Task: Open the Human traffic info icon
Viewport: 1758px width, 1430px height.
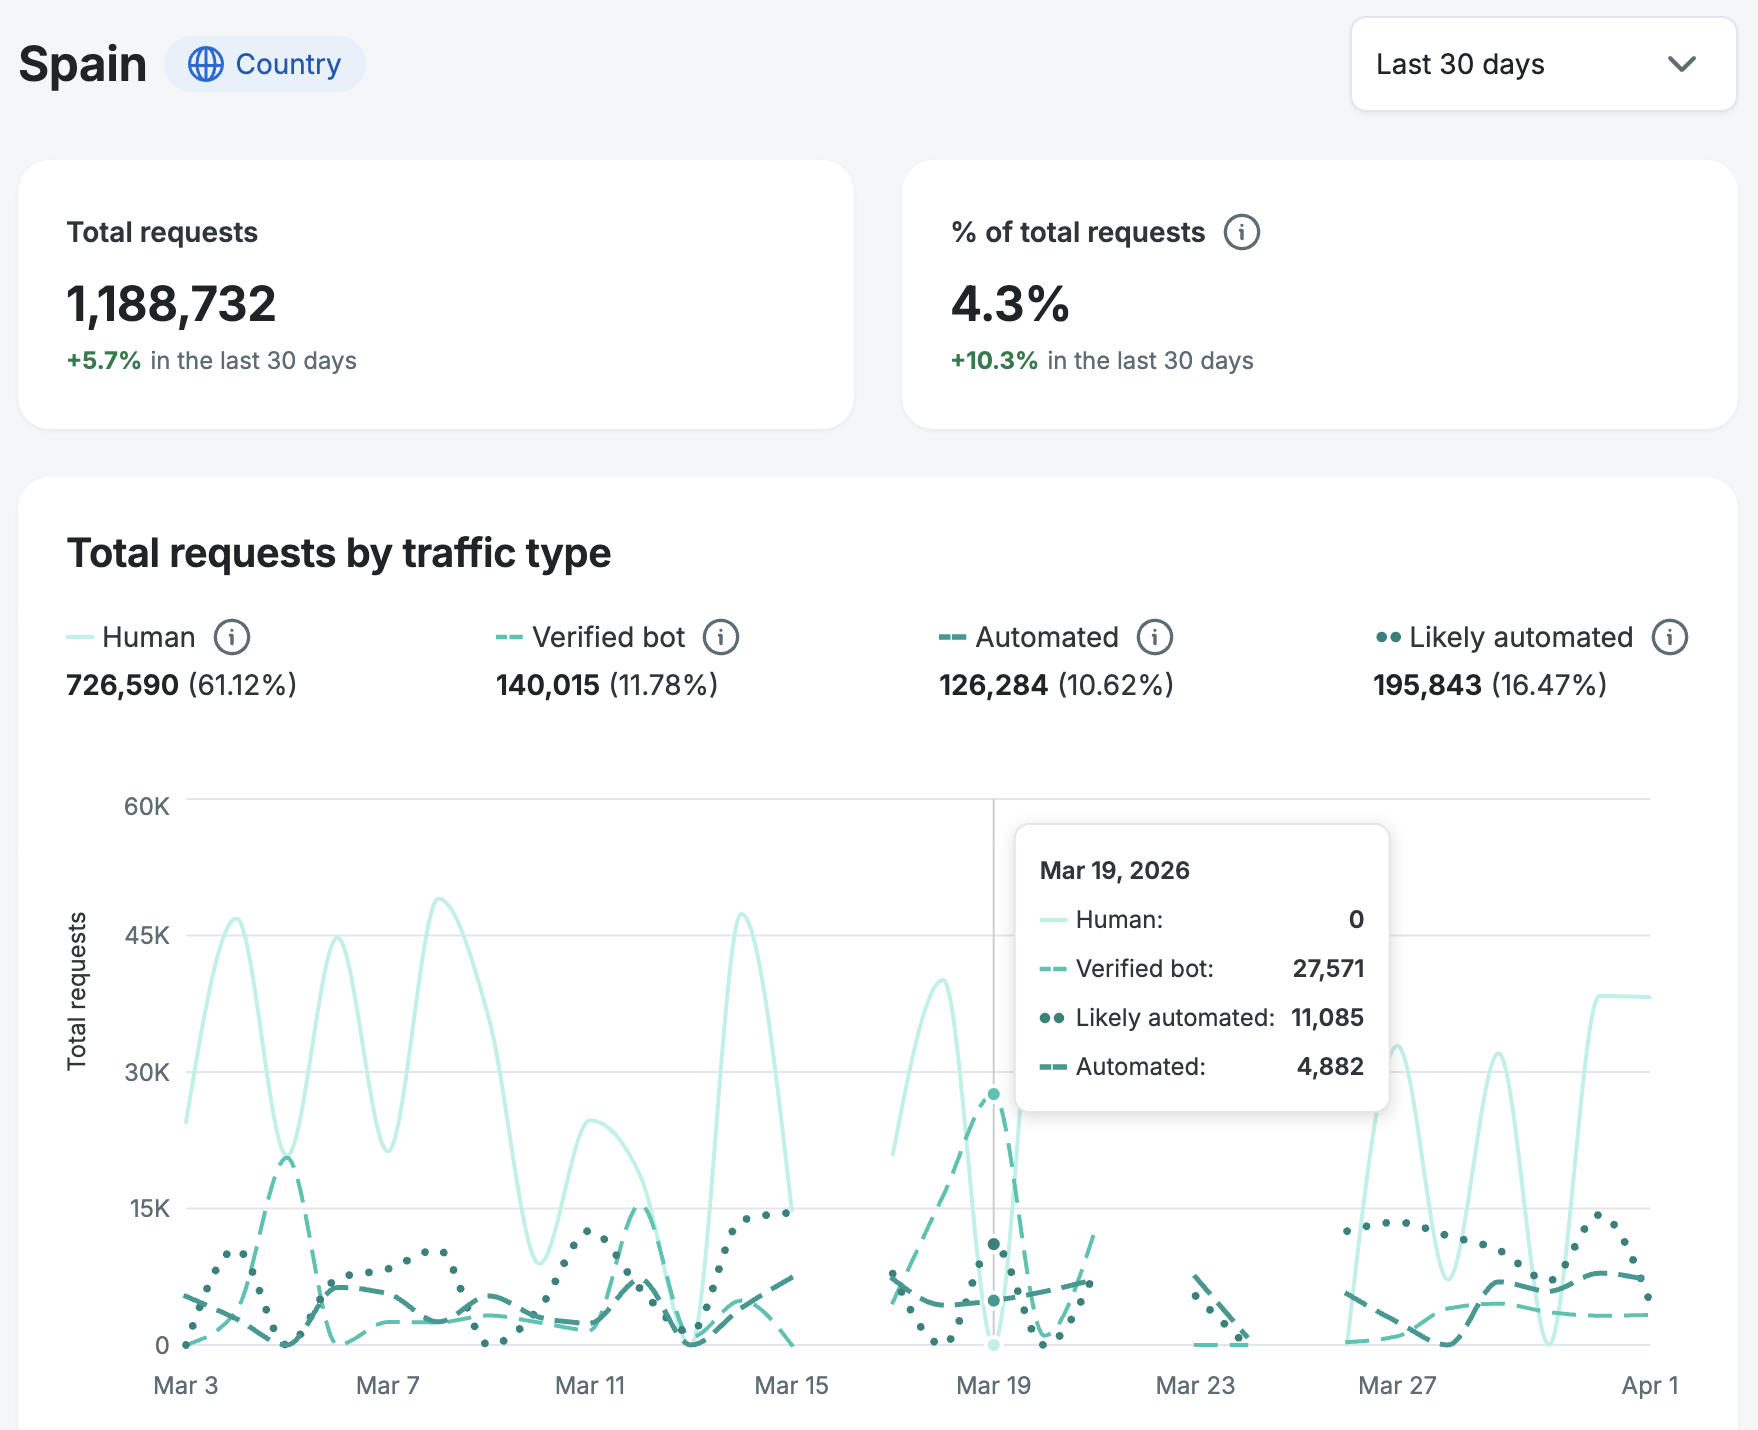Action: pyautogui.click(x=232, y=637)
